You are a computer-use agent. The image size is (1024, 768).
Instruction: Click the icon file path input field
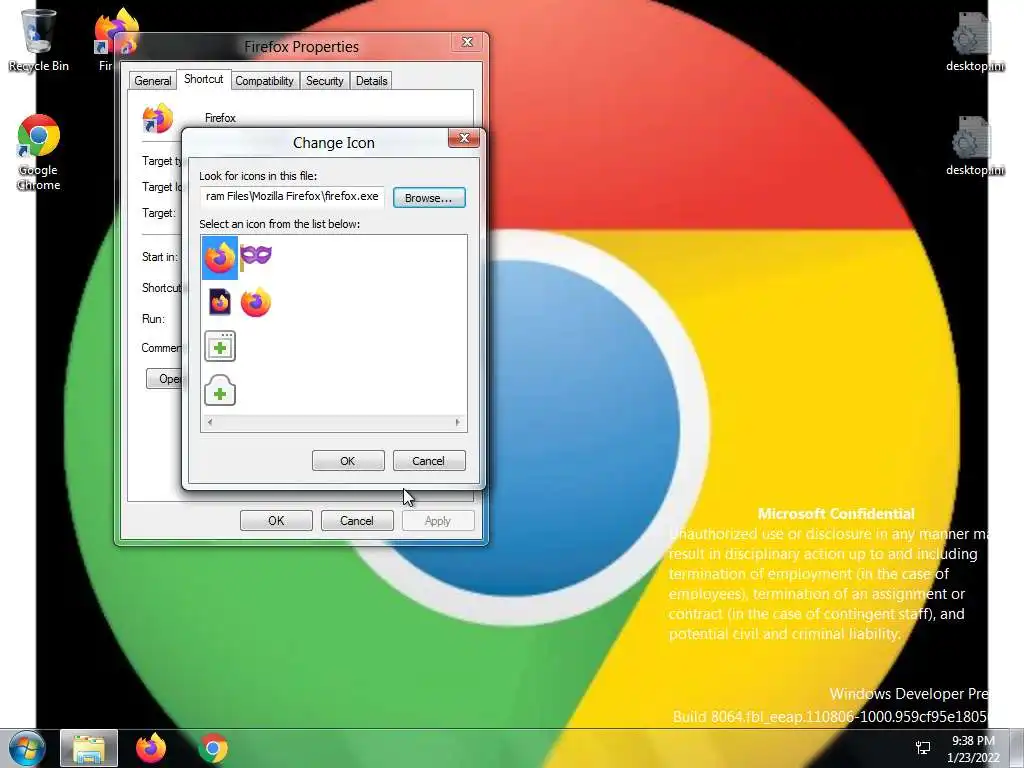[x=292, y=197]
